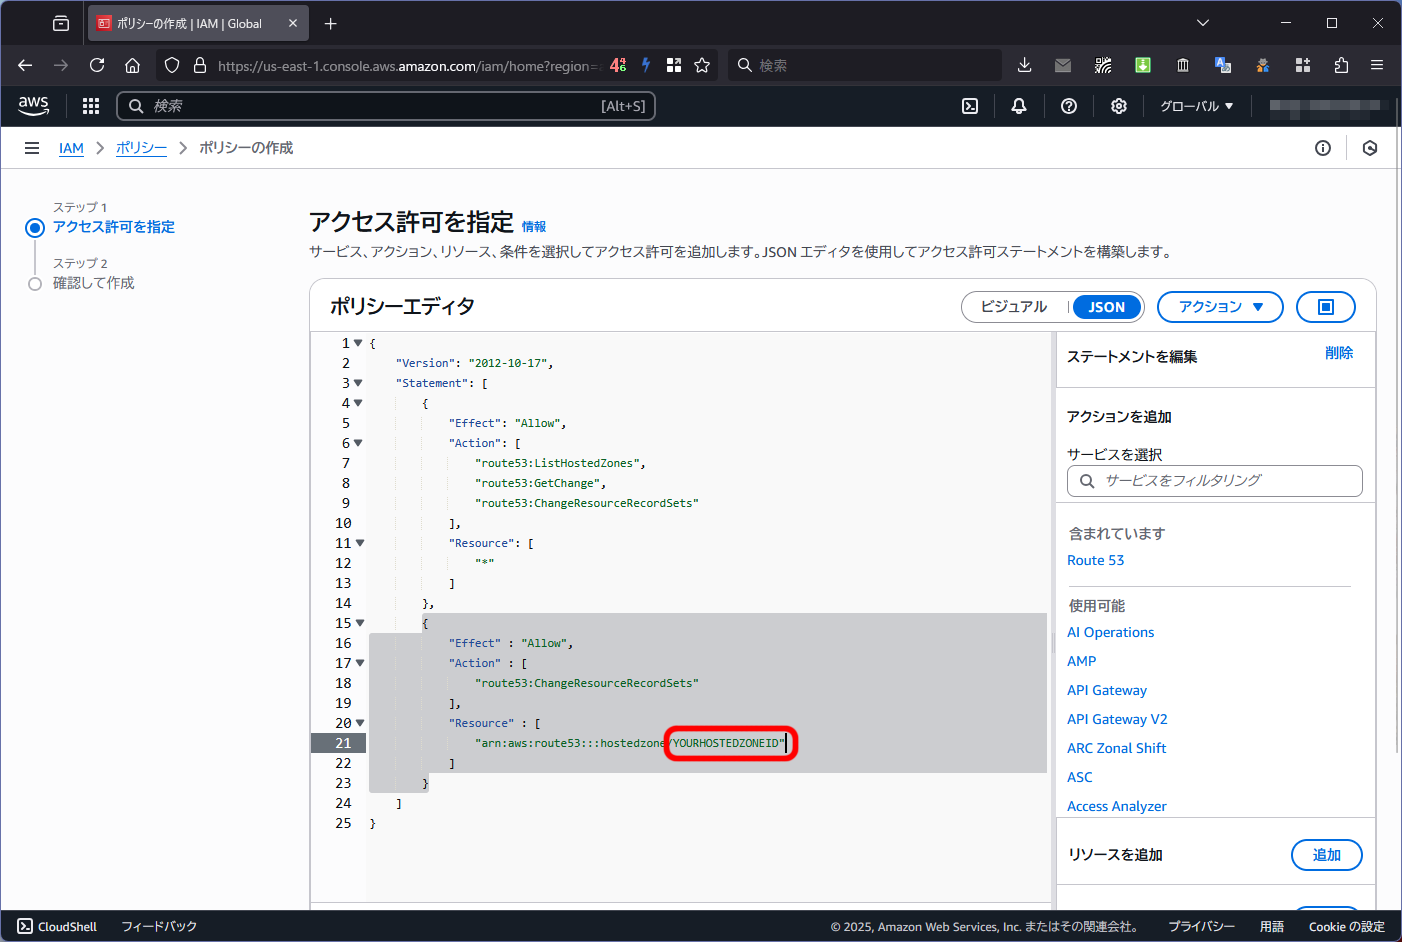This screenshot has width=1402, height=942.
Task: Switch the editor to ビジュアル mode
Action: point(1014,307)
